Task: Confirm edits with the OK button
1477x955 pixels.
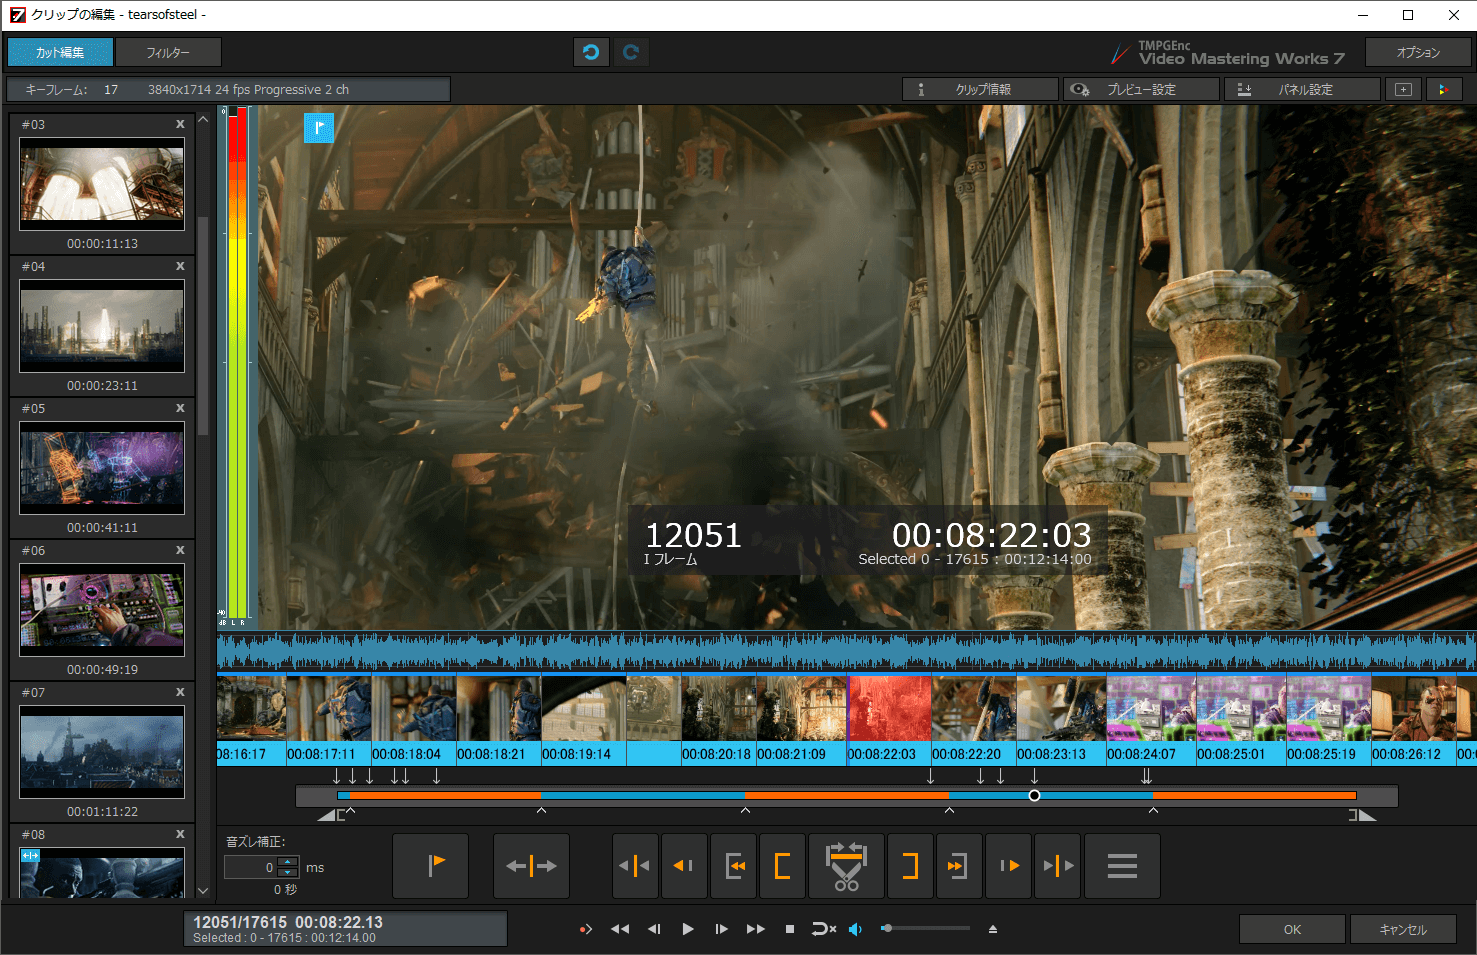Action: pyautogui.click(x=1291, y=929)
